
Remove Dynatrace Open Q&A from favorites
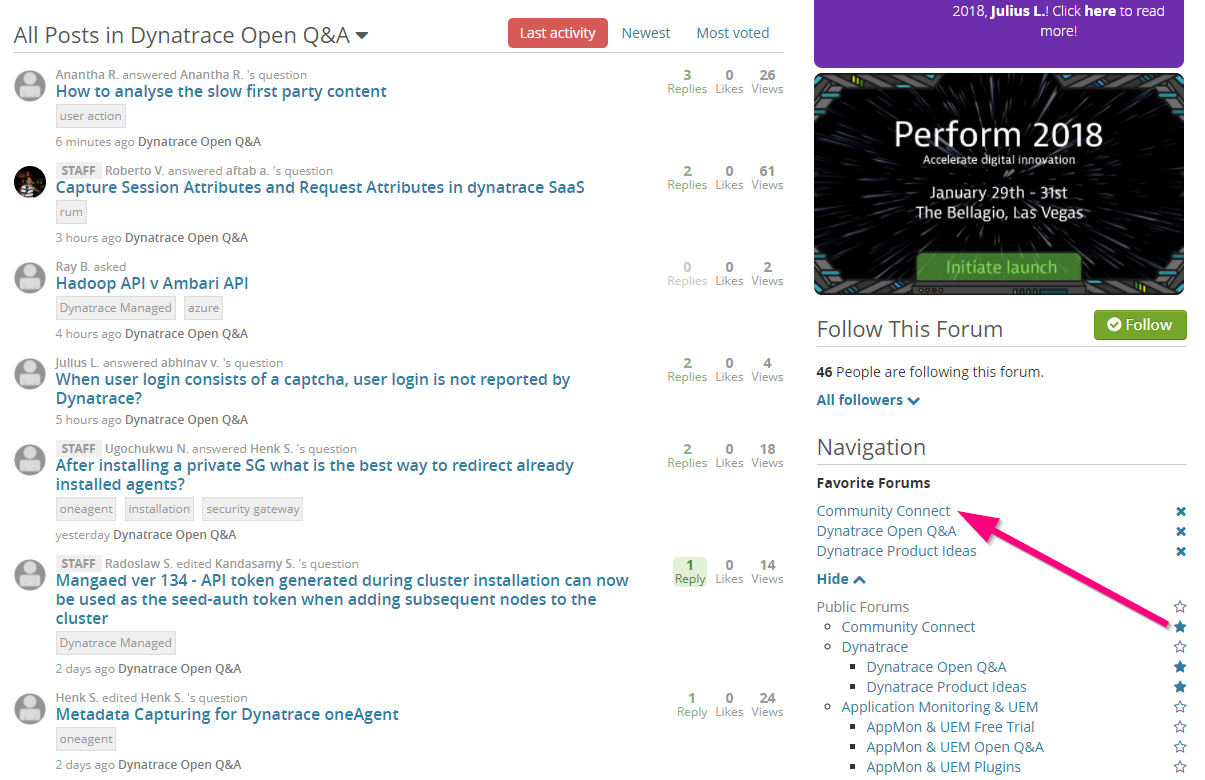(x=1181, y=532)
